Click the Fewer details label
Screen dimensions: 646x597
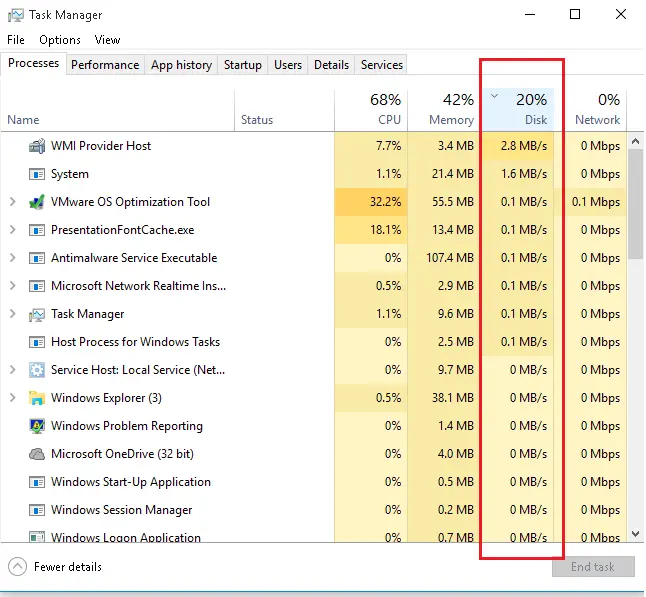68,567
